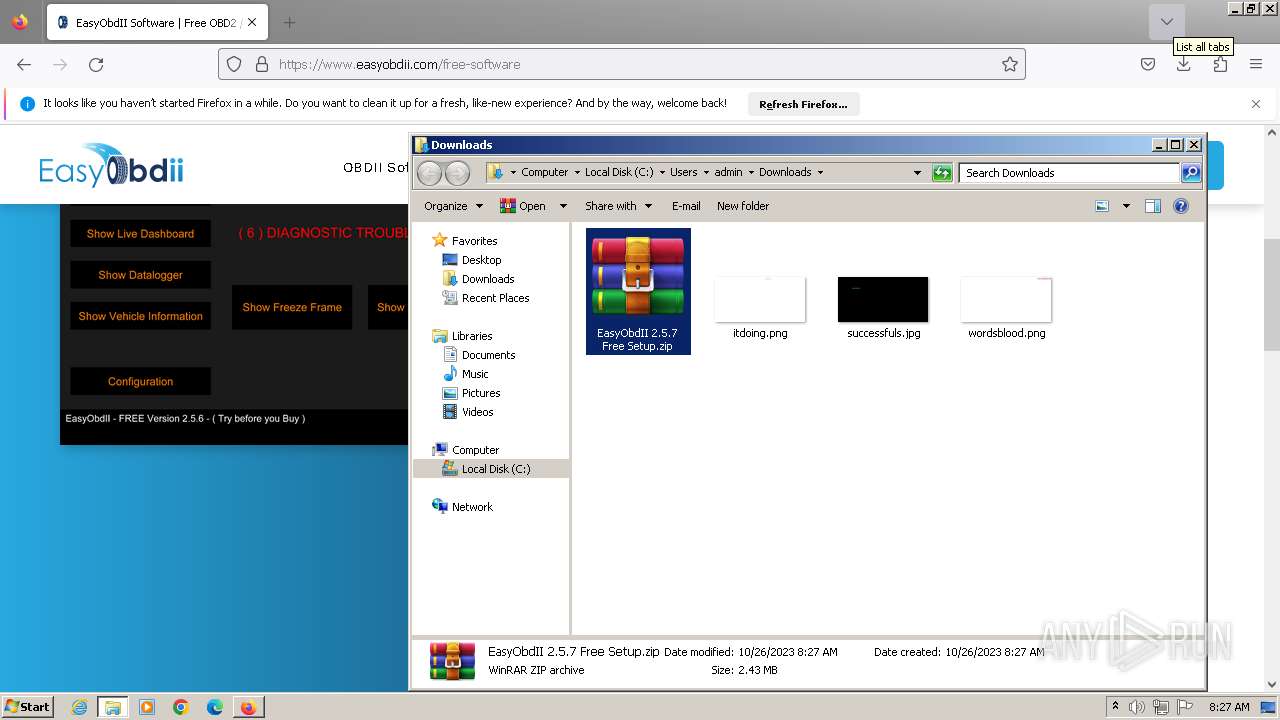Open Firefox application menu
1280x720 pixels.
tap(1256, 64)
